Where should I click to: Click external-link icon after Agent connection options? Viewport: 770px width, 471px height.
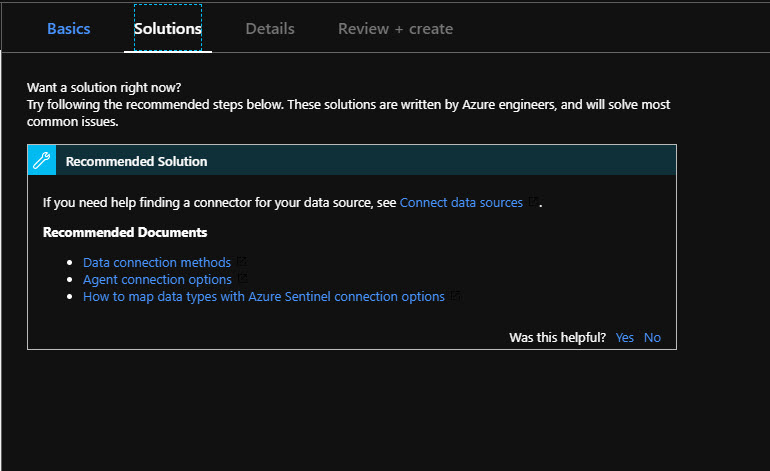pos(241,279)
